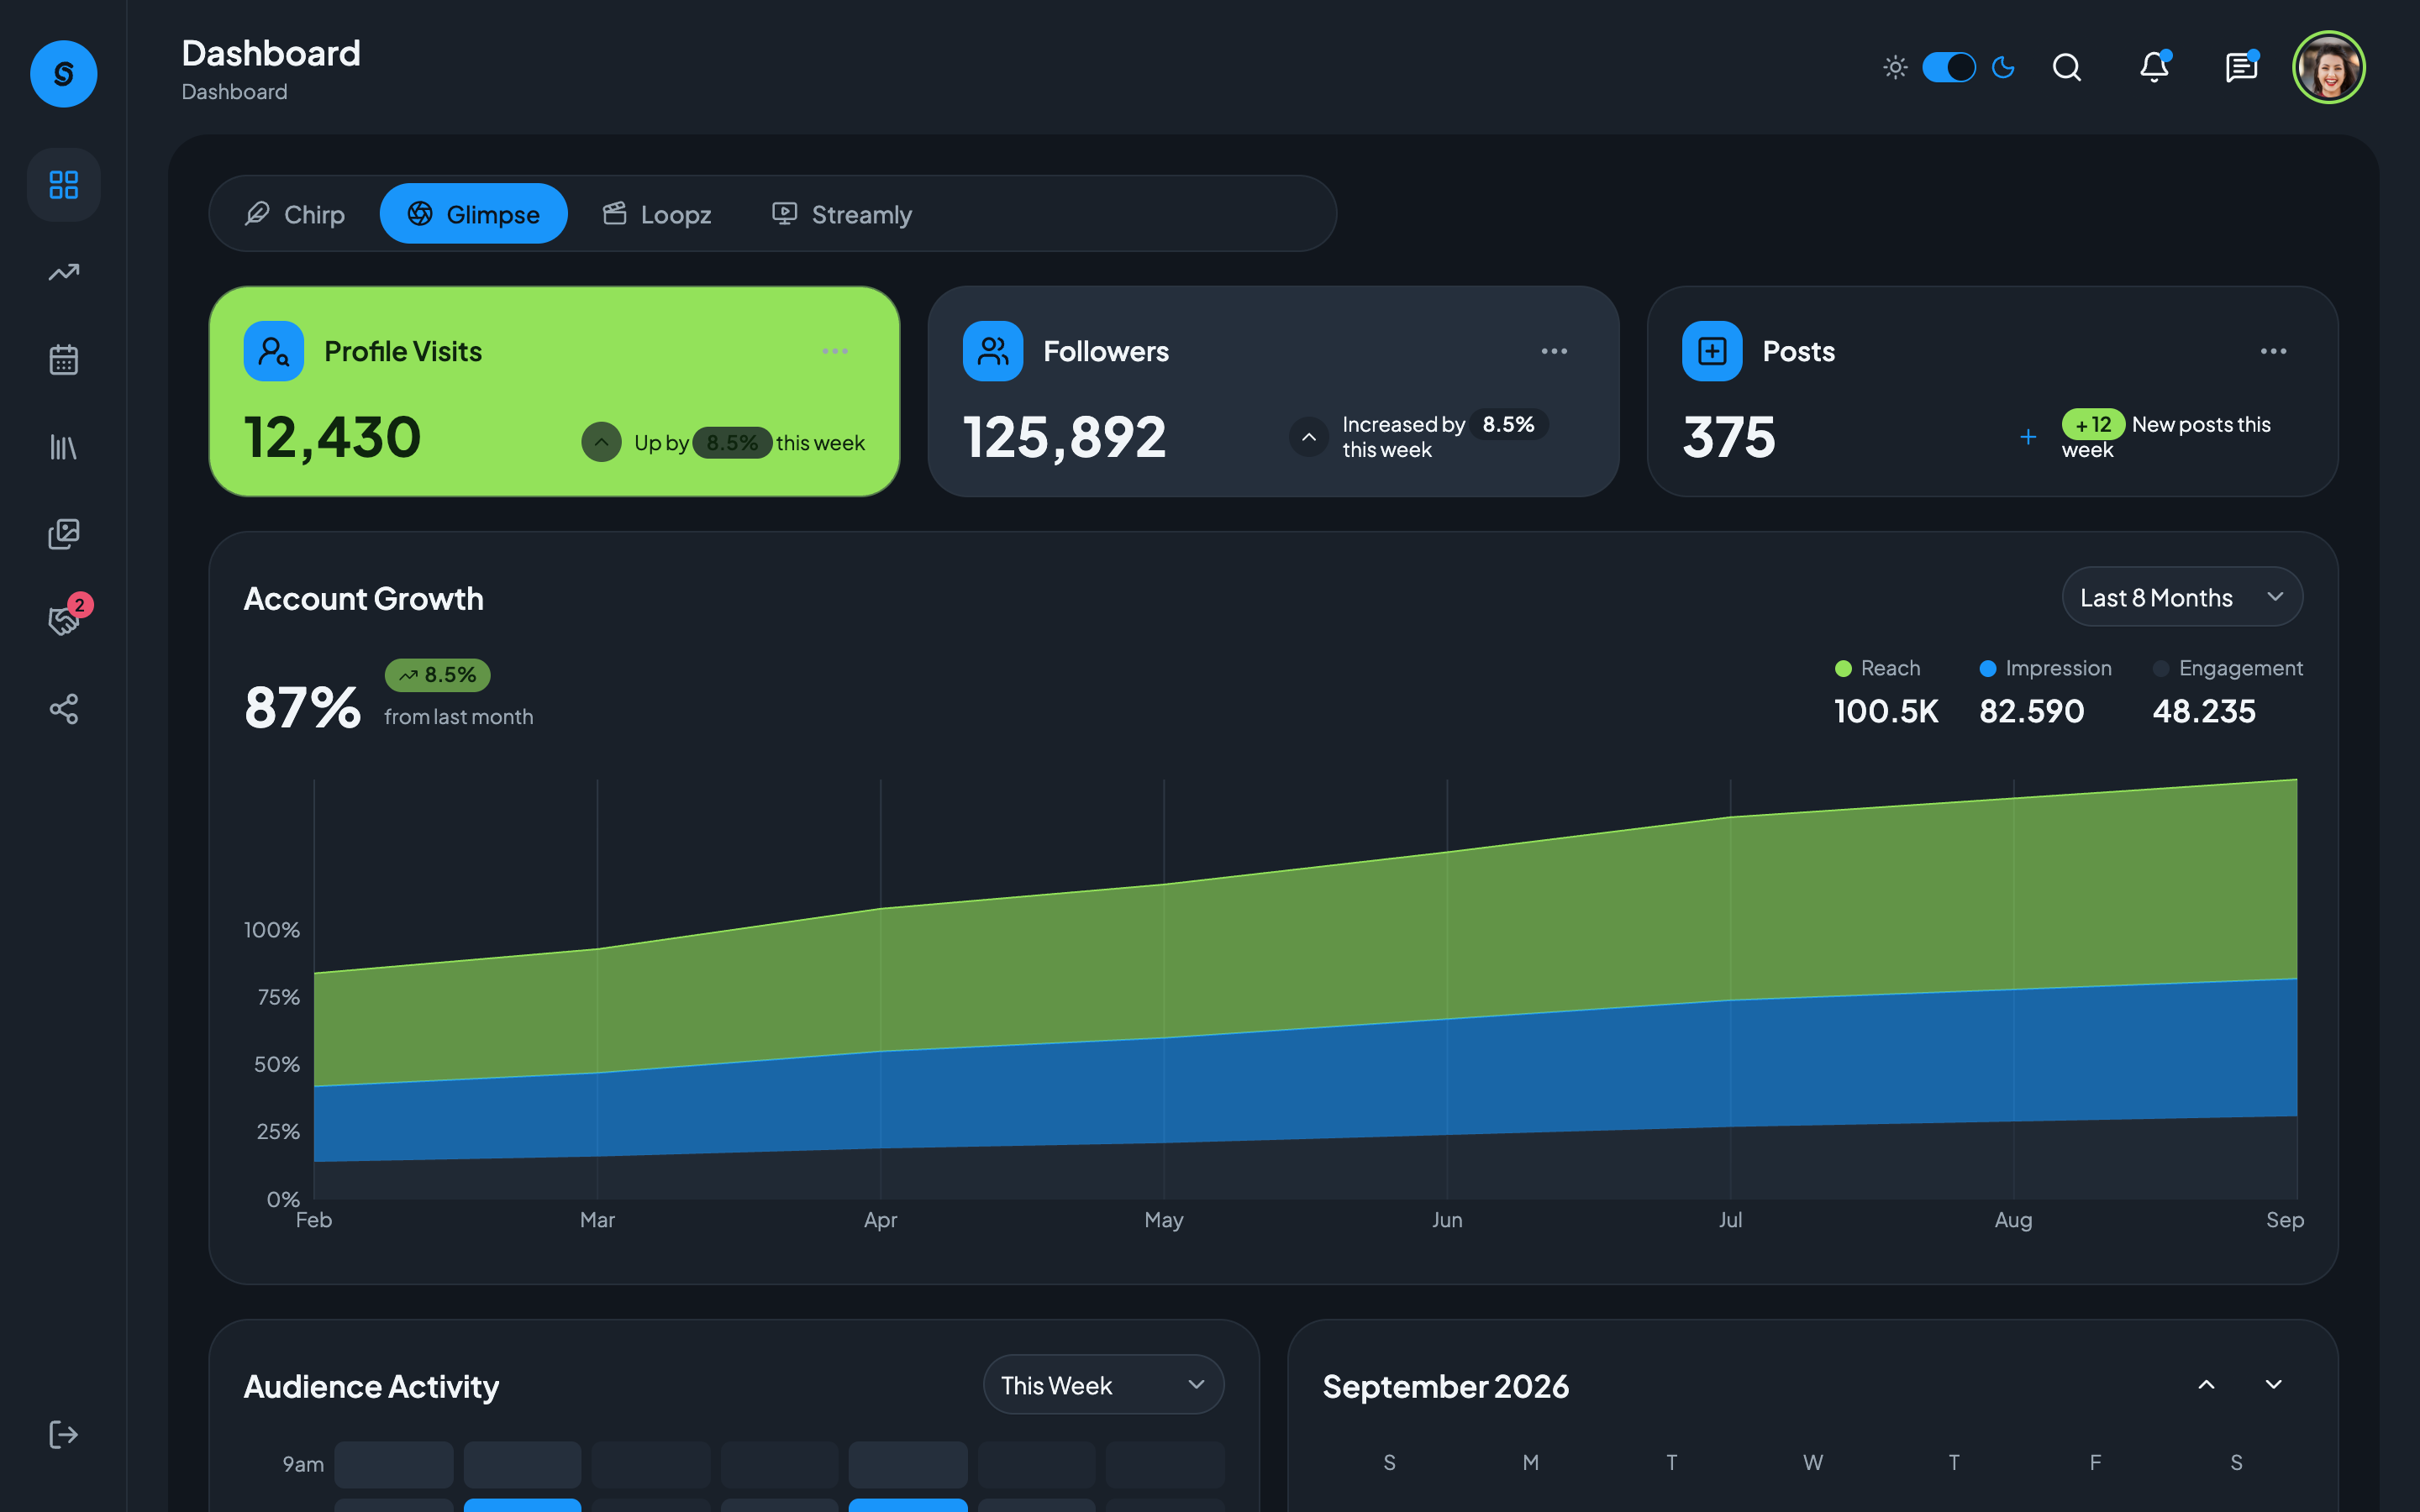Screen dimensions: 2420x1512
Task: Click the +12 new posts badge
Action: (x=2092, y=425)
